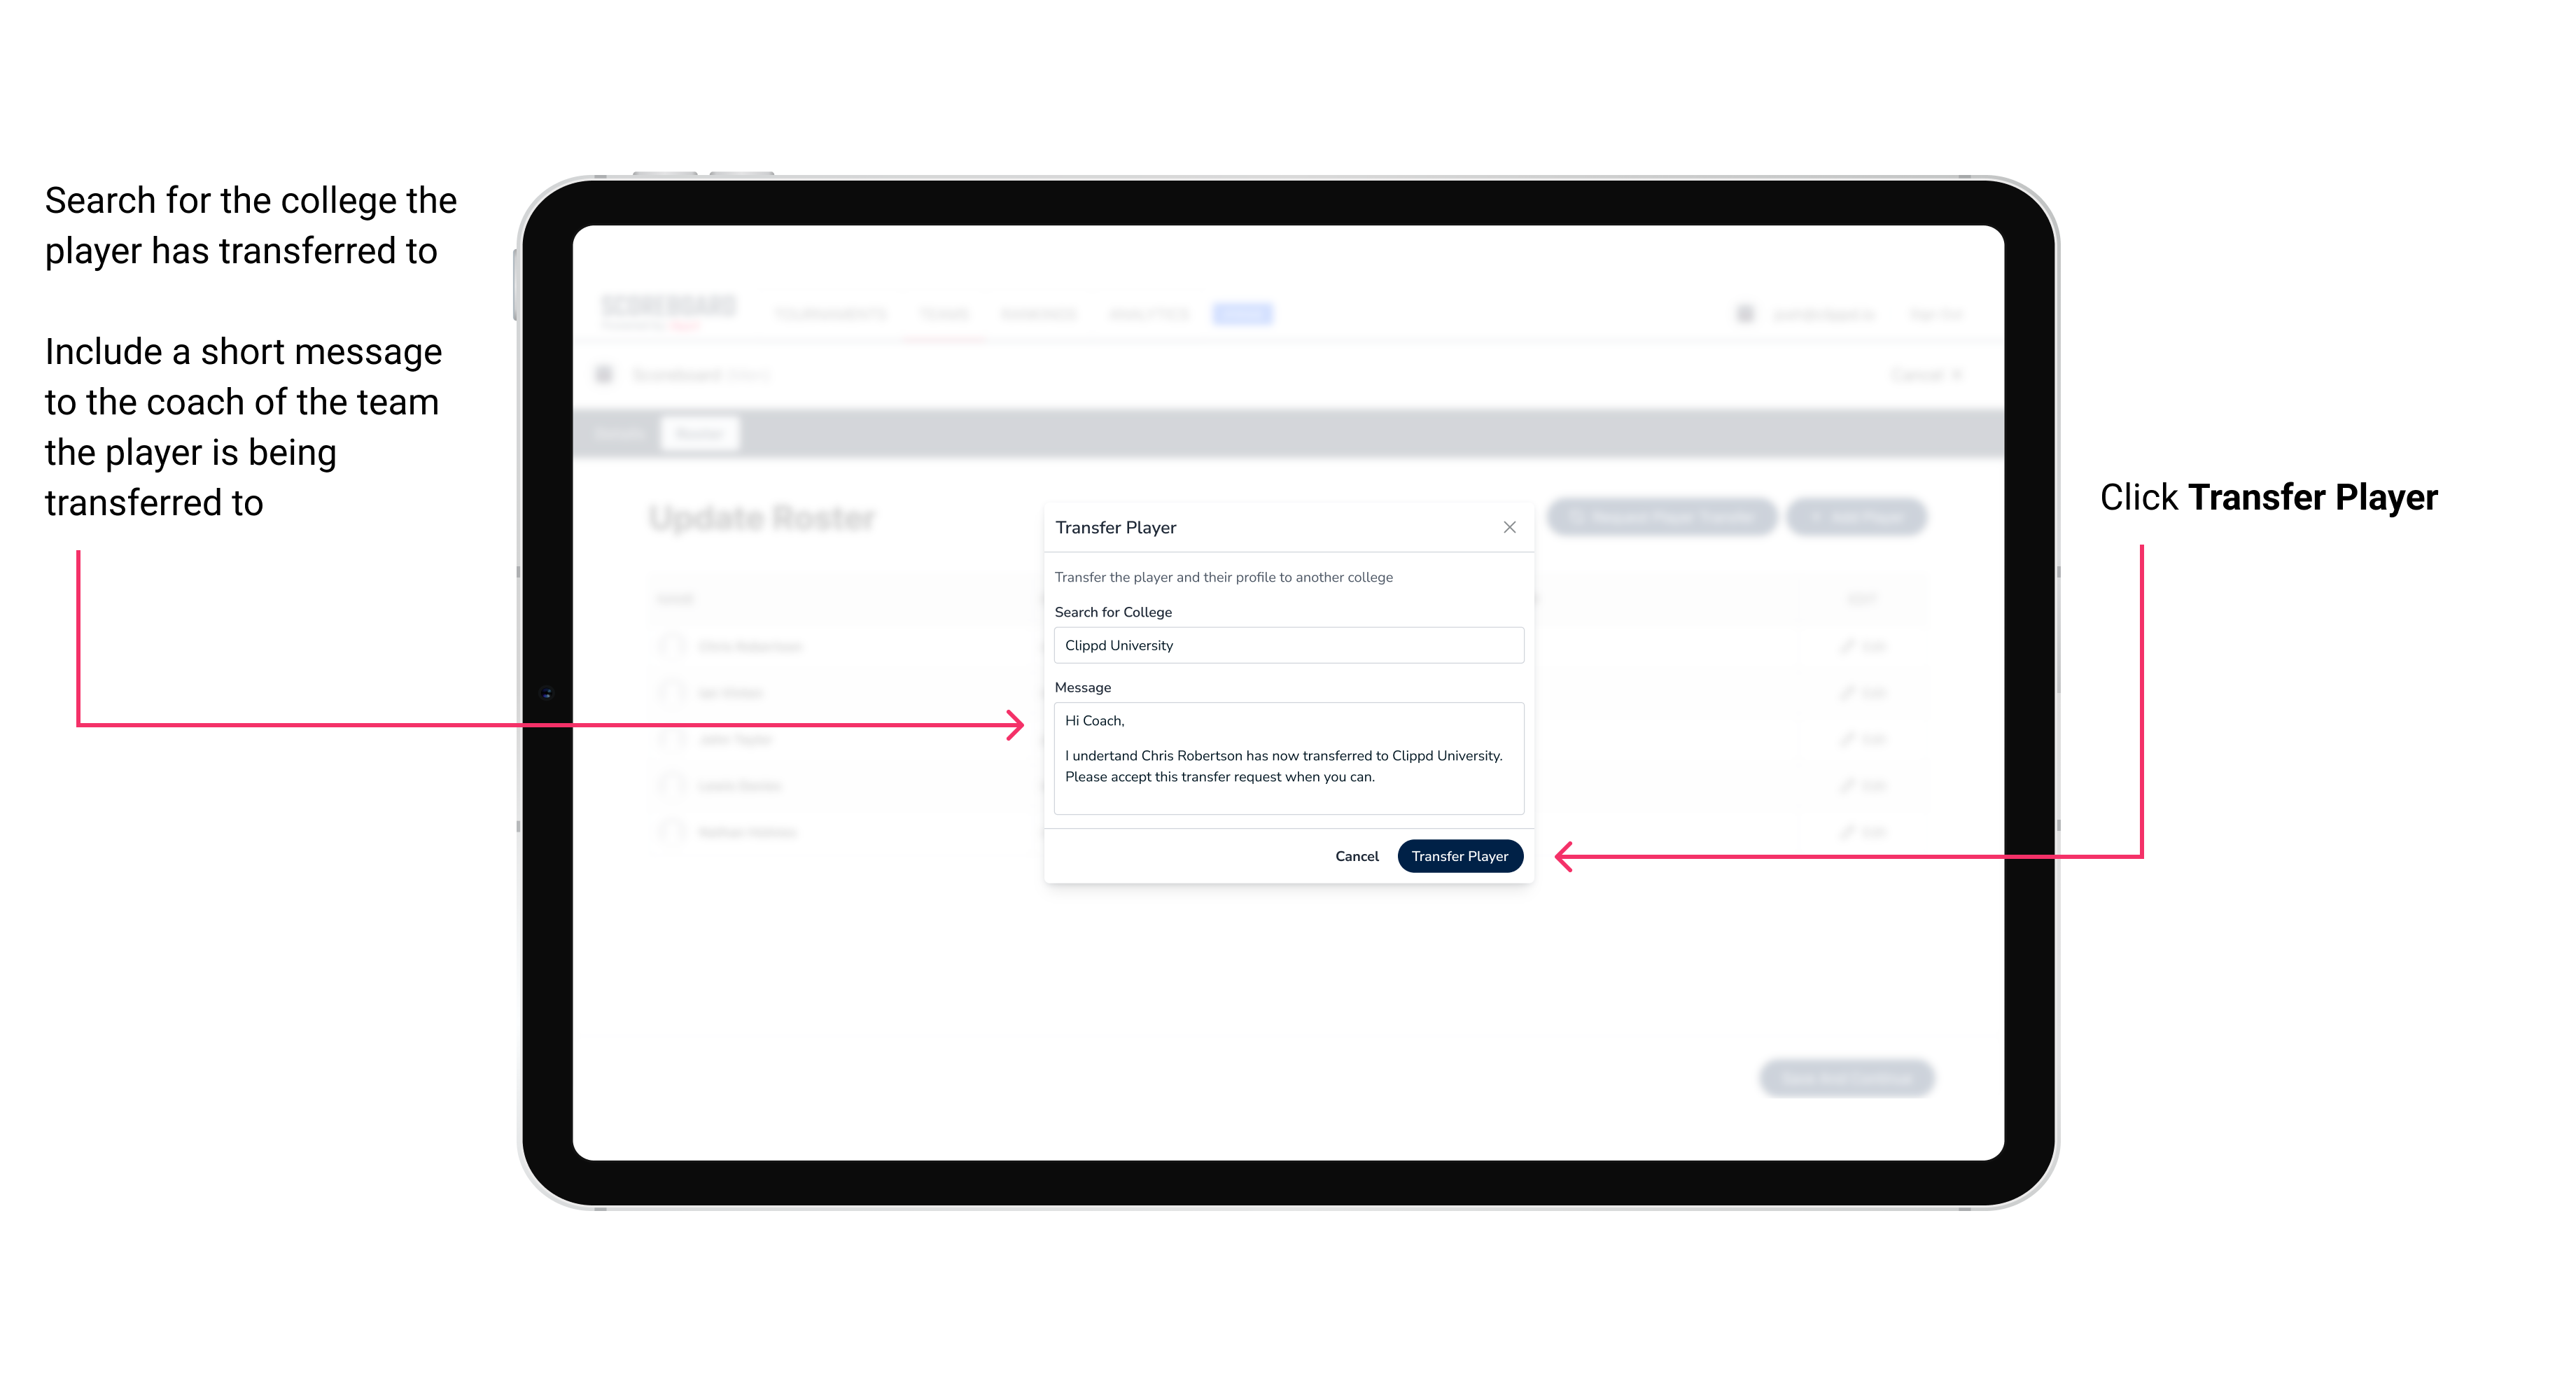Select the Search for College input field
Screen dimensions: 2576x1386
1283,645
